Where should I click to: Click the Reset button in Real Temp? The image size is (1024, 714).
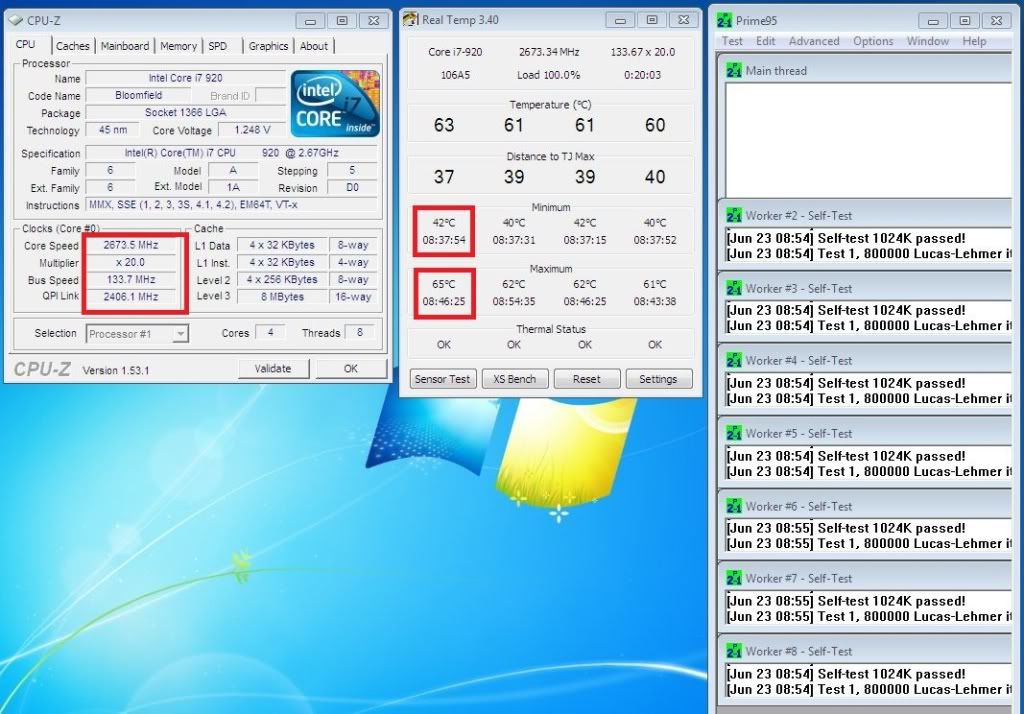(586, 379)
